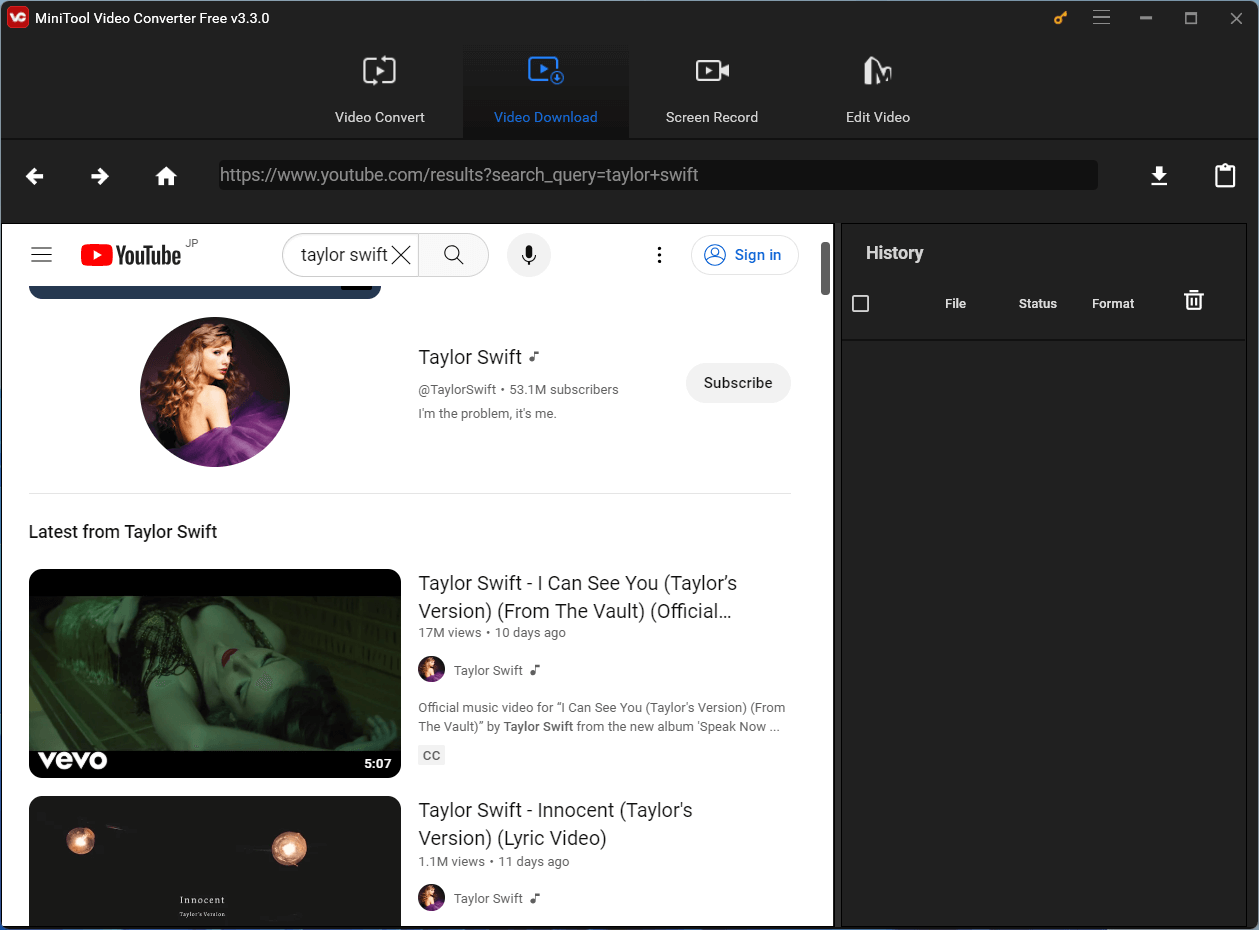This screenshot has width=1259, height=930.
Task: Open the Video Convert tab
Action: tap(379, 92)
